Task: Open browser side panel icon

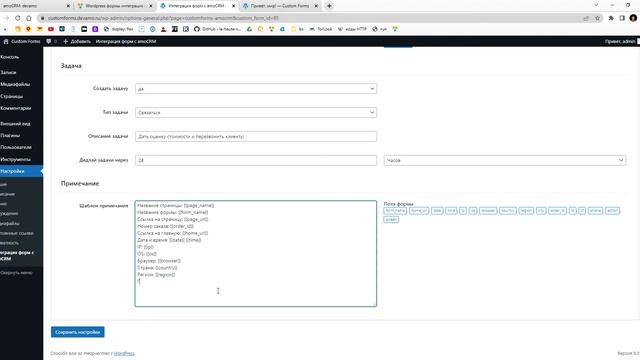Action: click(x=622, y=18)
